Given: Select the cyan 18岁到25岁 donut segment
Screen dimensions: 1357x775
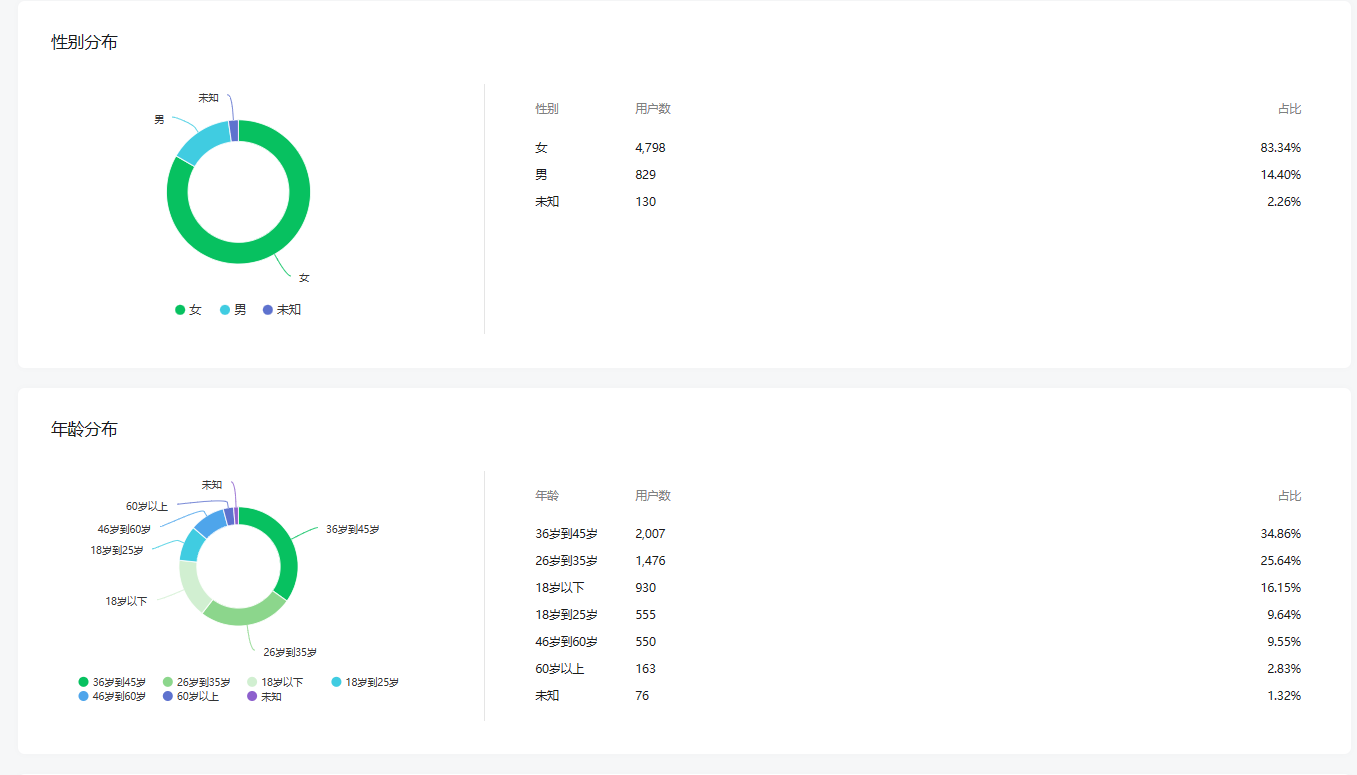Looking at the screenshot, I should coord(192,544).
